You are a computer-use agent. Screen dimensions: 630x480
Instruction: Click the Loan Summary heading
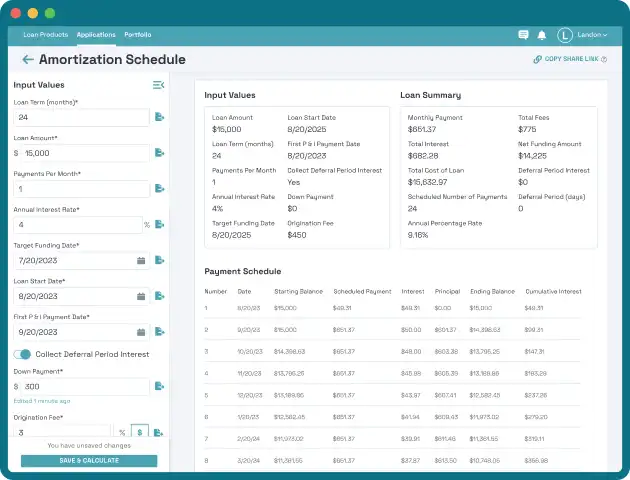(x=430, y=95)
